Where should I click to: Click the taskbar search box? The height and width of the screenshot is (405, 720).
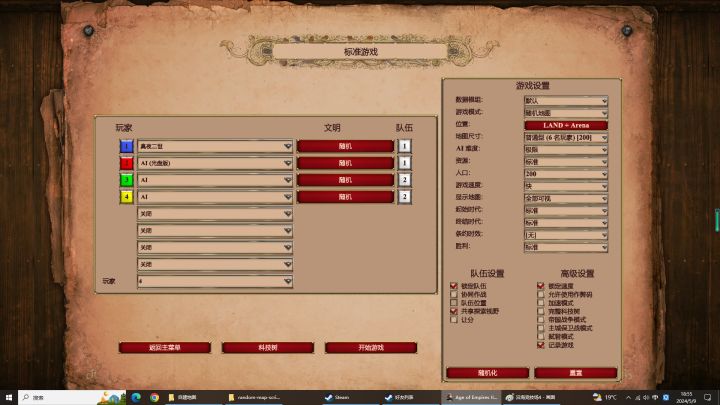73,397
